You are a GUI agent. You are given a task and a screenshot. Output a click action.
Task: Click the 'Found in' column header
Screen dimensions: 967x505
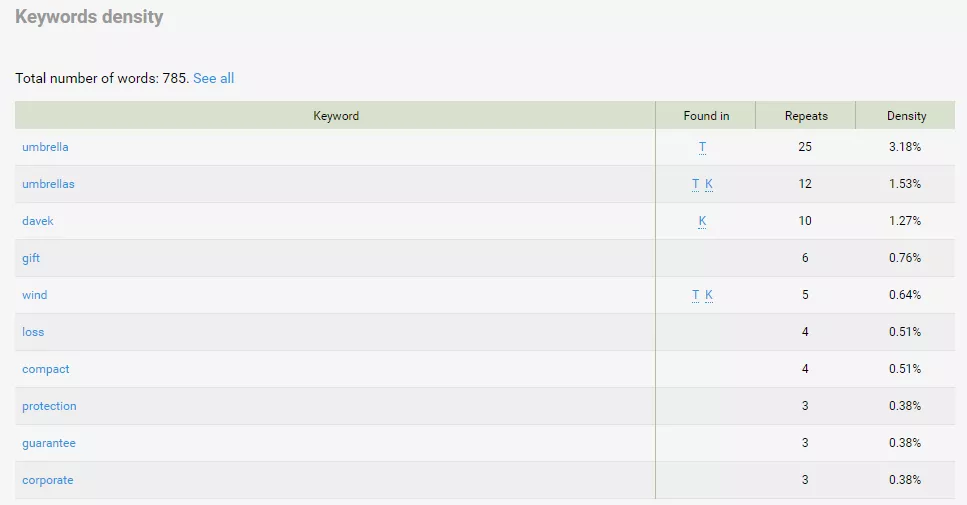(x=706, y=116)
